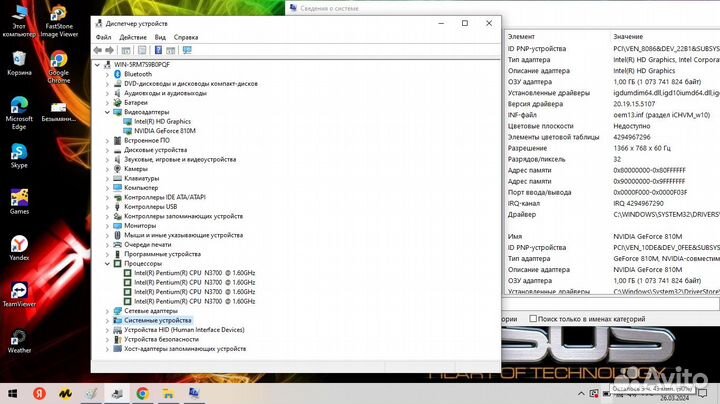Expand DVD-дисководы node in device tree
This screenshot has height=404, width=720.
tap(107, 84)
